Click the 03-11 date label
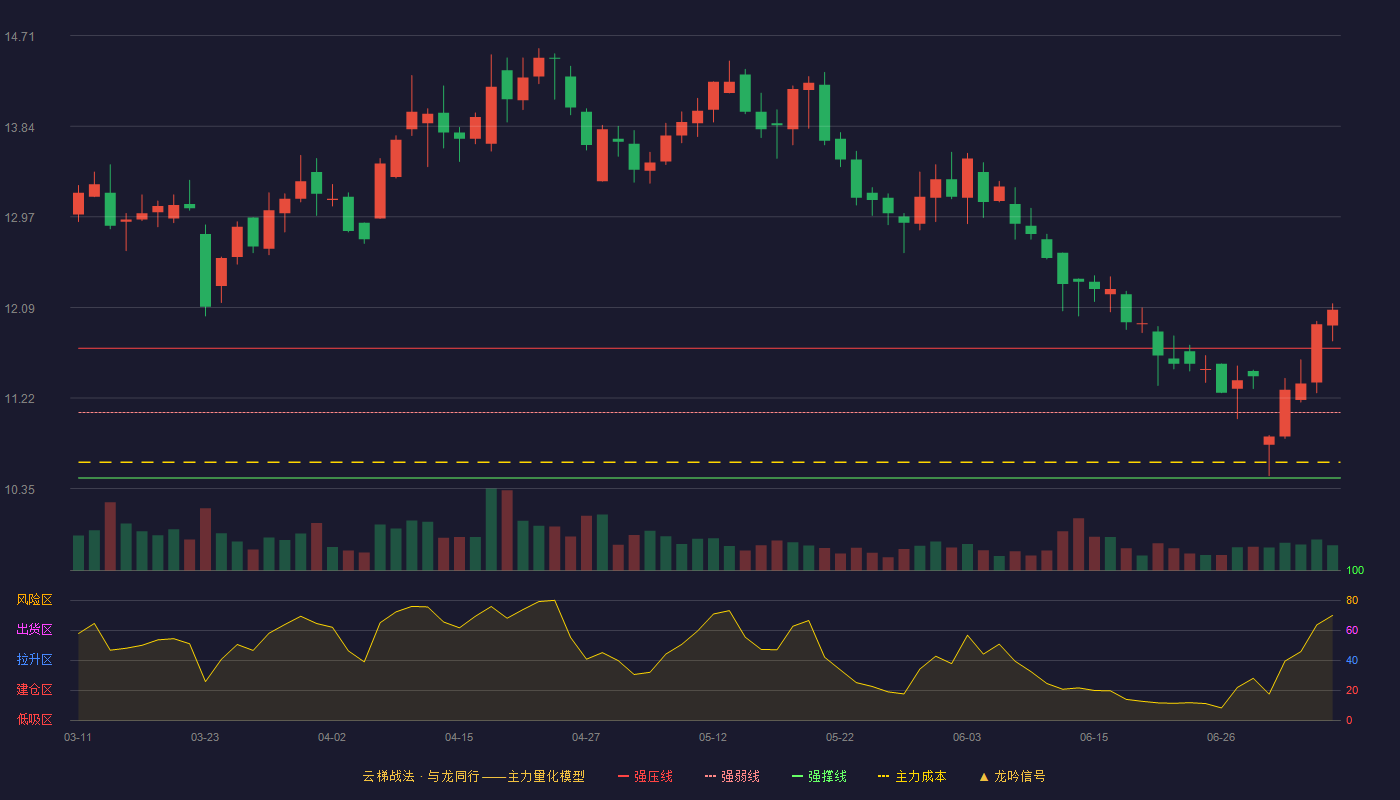 (x=78, y=737)
